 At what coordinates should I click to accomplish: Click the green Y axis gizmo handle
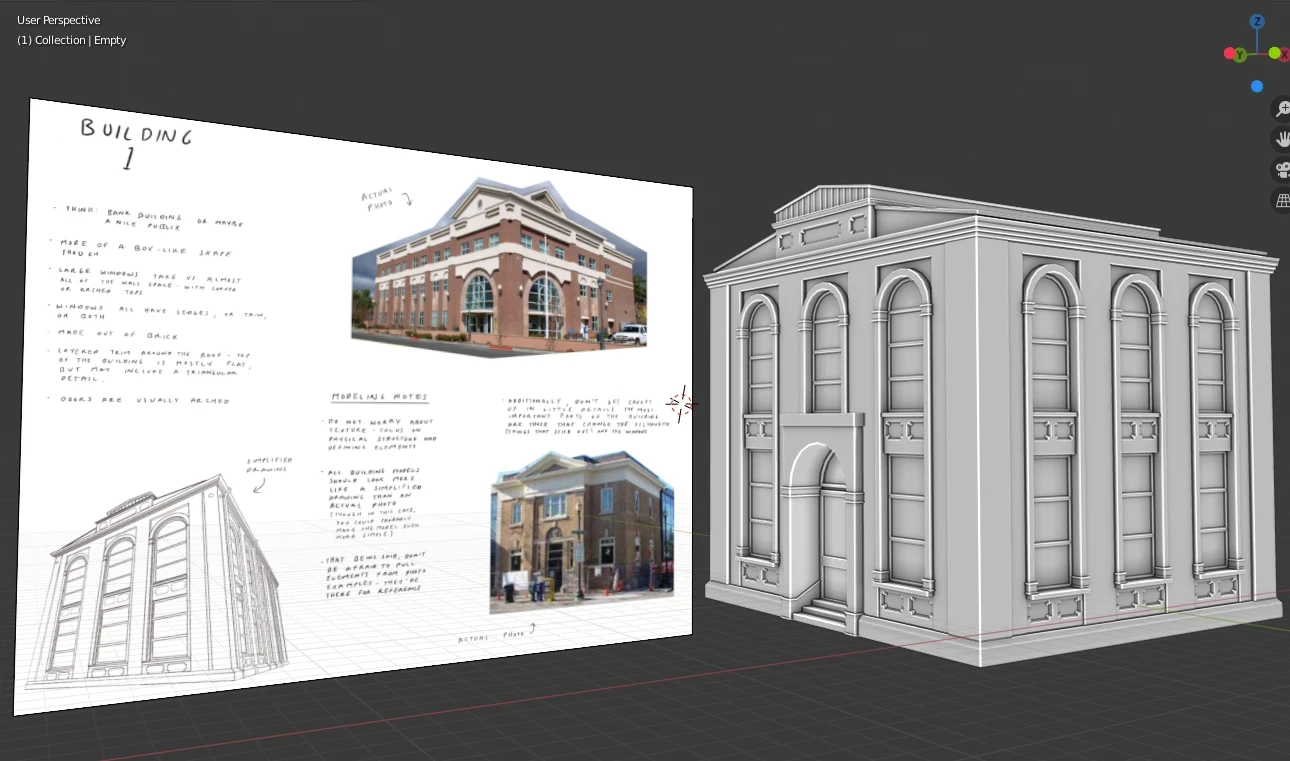click(x=1240, y=54)
